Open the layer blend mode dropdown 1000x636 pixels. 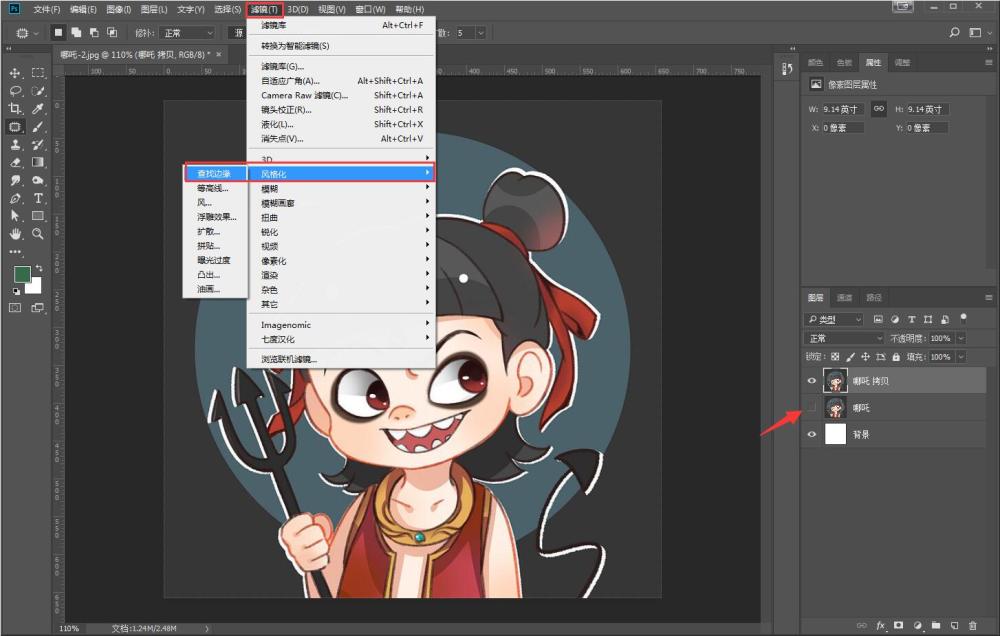tap(844, 338)
